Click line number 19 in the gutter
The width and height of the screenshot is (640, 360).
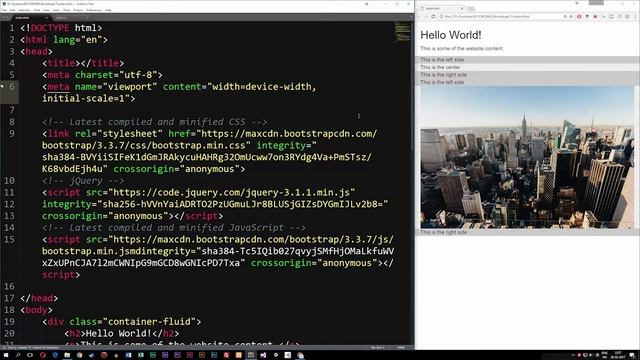[x=9, y=322]
